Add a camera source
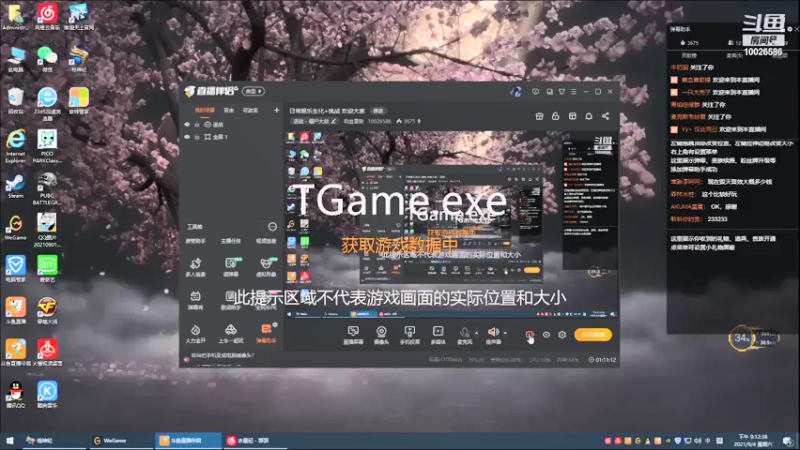This screenshot has height=450, width=800. point(381,335)
